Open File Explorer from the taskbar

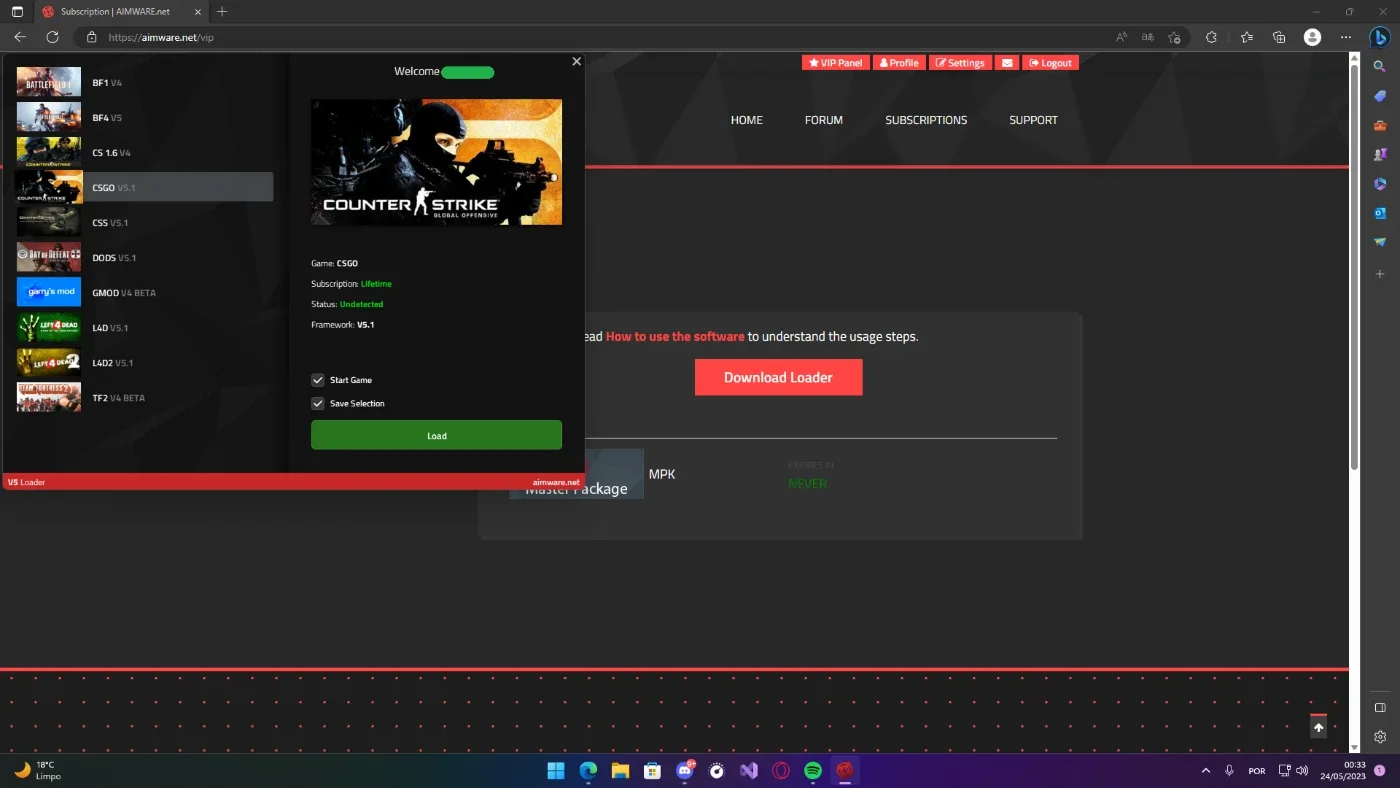(620, 770)
